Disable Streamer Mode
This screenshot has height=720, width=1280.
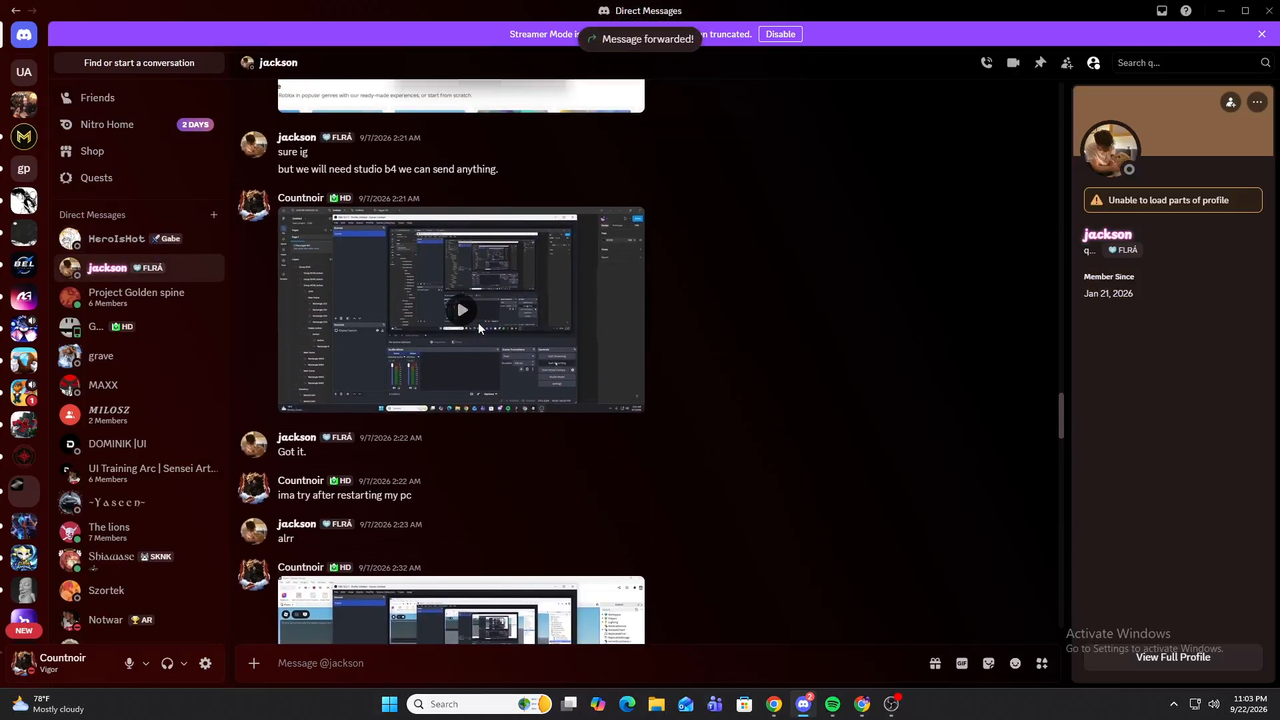tap(780, 34)
